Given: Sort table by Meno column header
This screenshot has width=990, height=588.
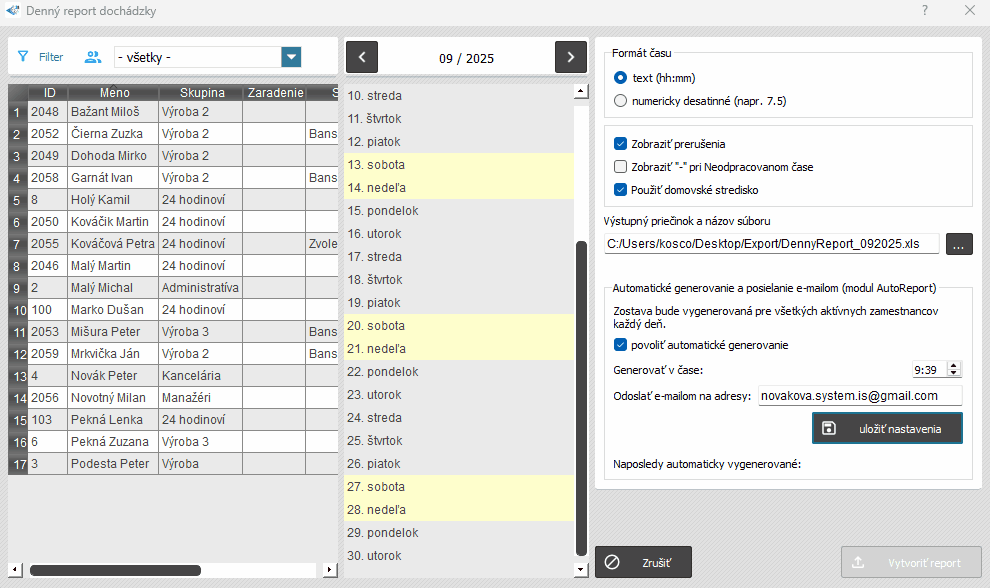Looking at the screenshot, I should click(x=113, y=93).
